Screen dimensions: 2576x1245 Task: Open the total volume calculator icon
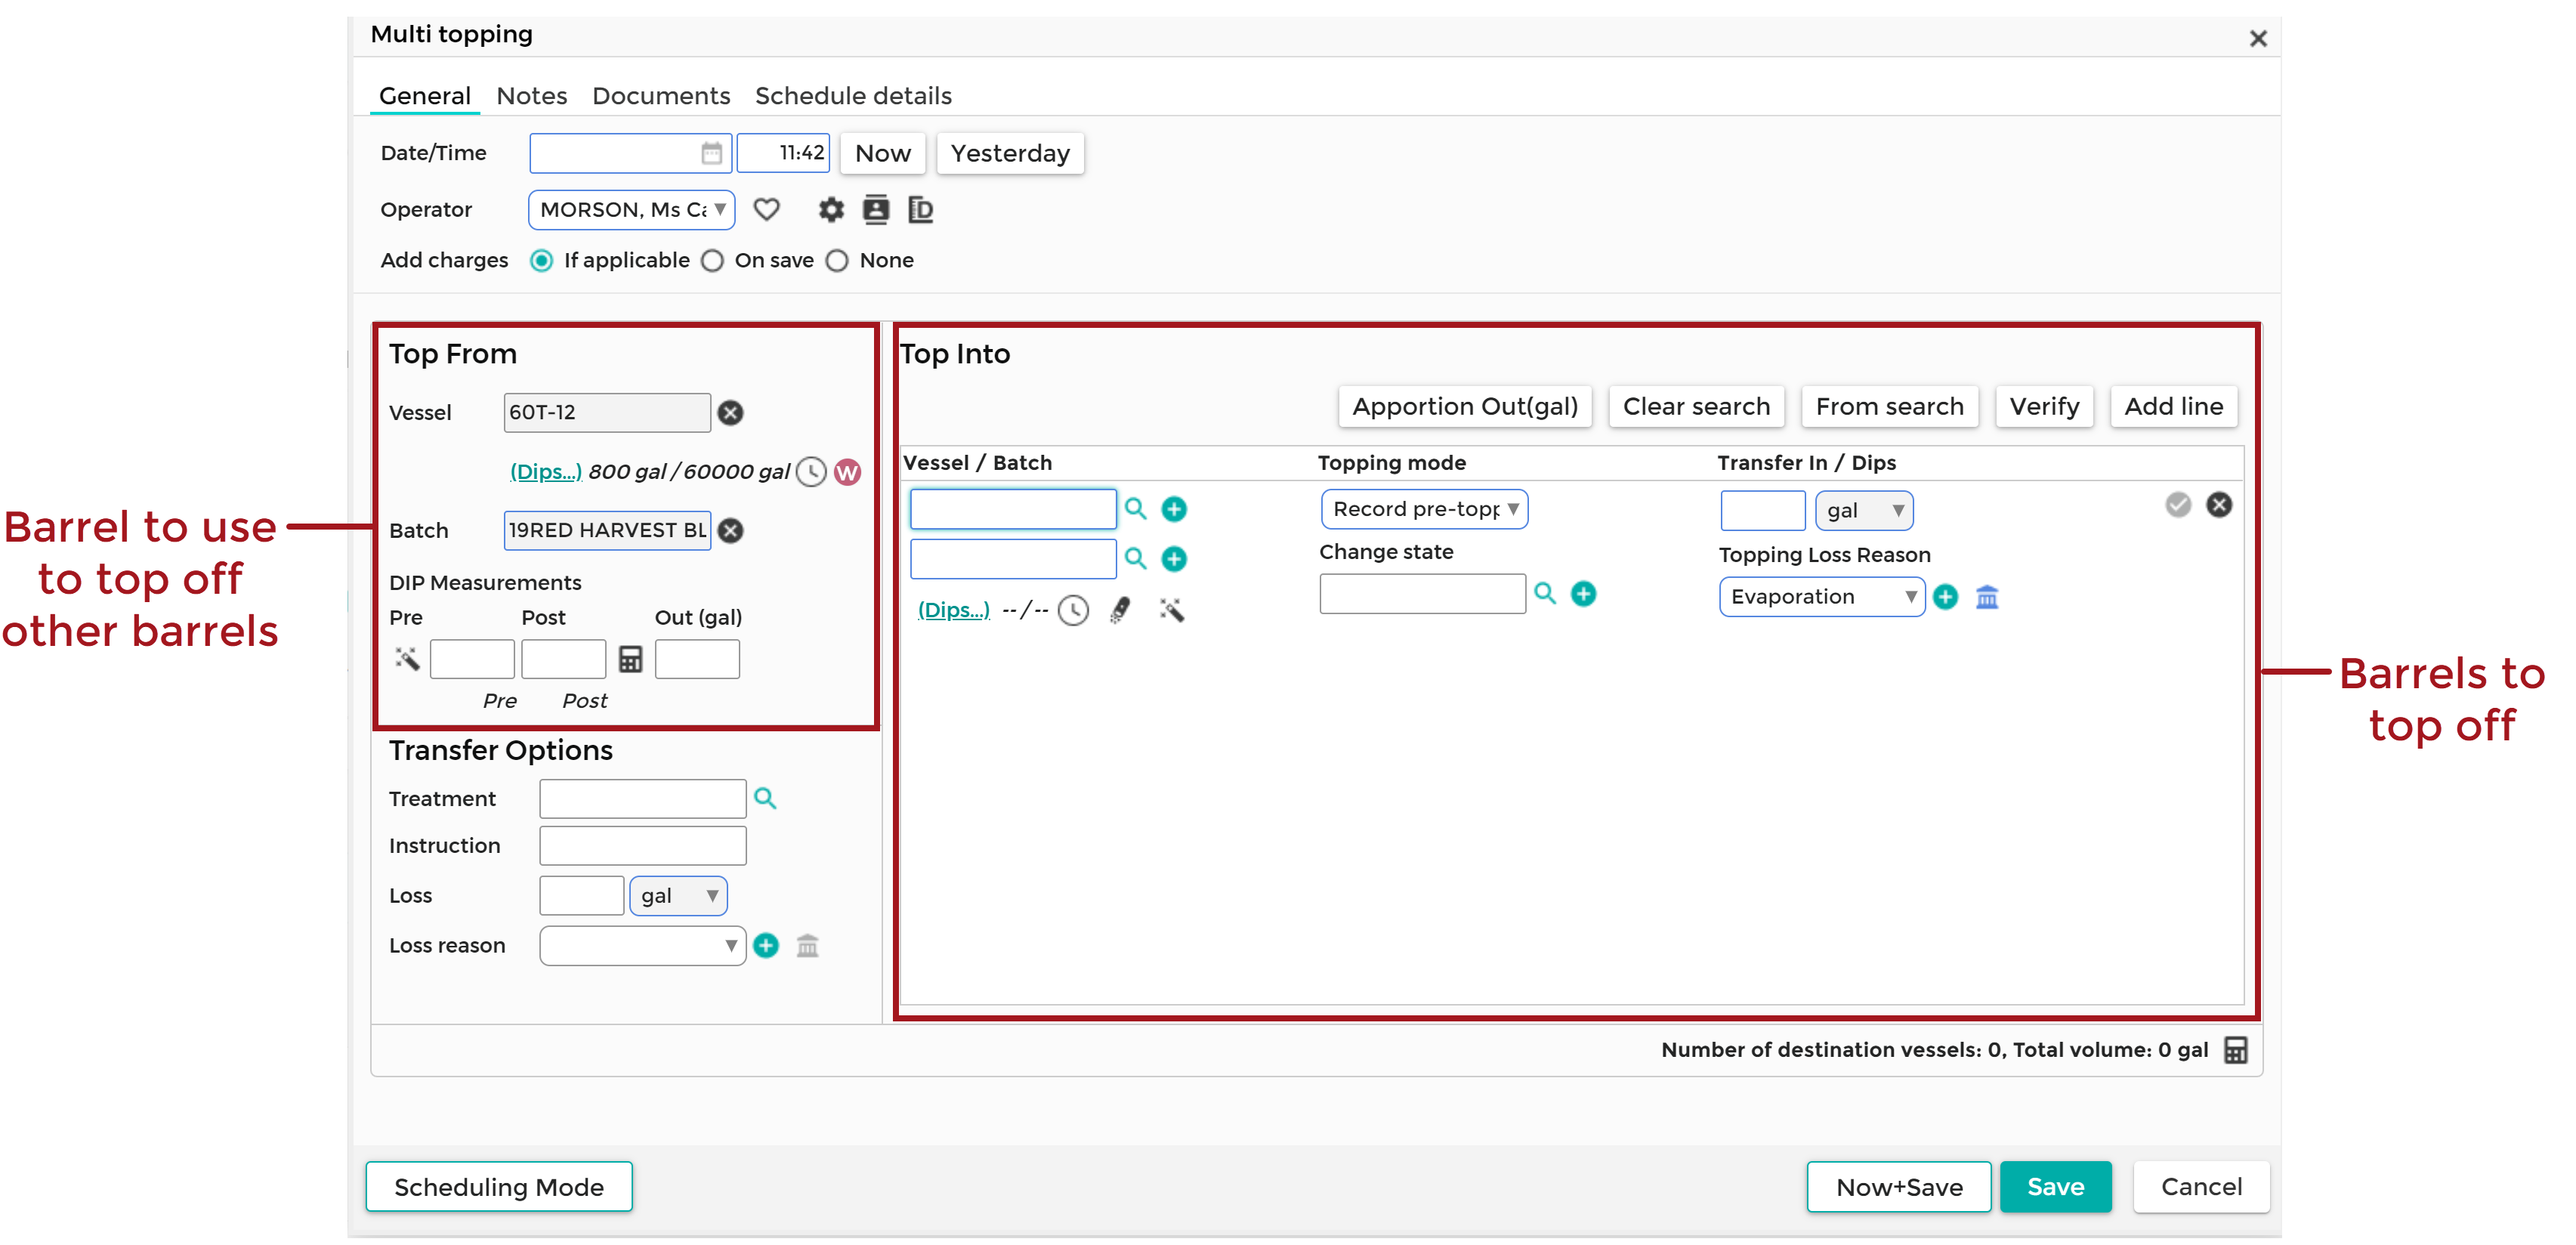coord(2236,1050)
